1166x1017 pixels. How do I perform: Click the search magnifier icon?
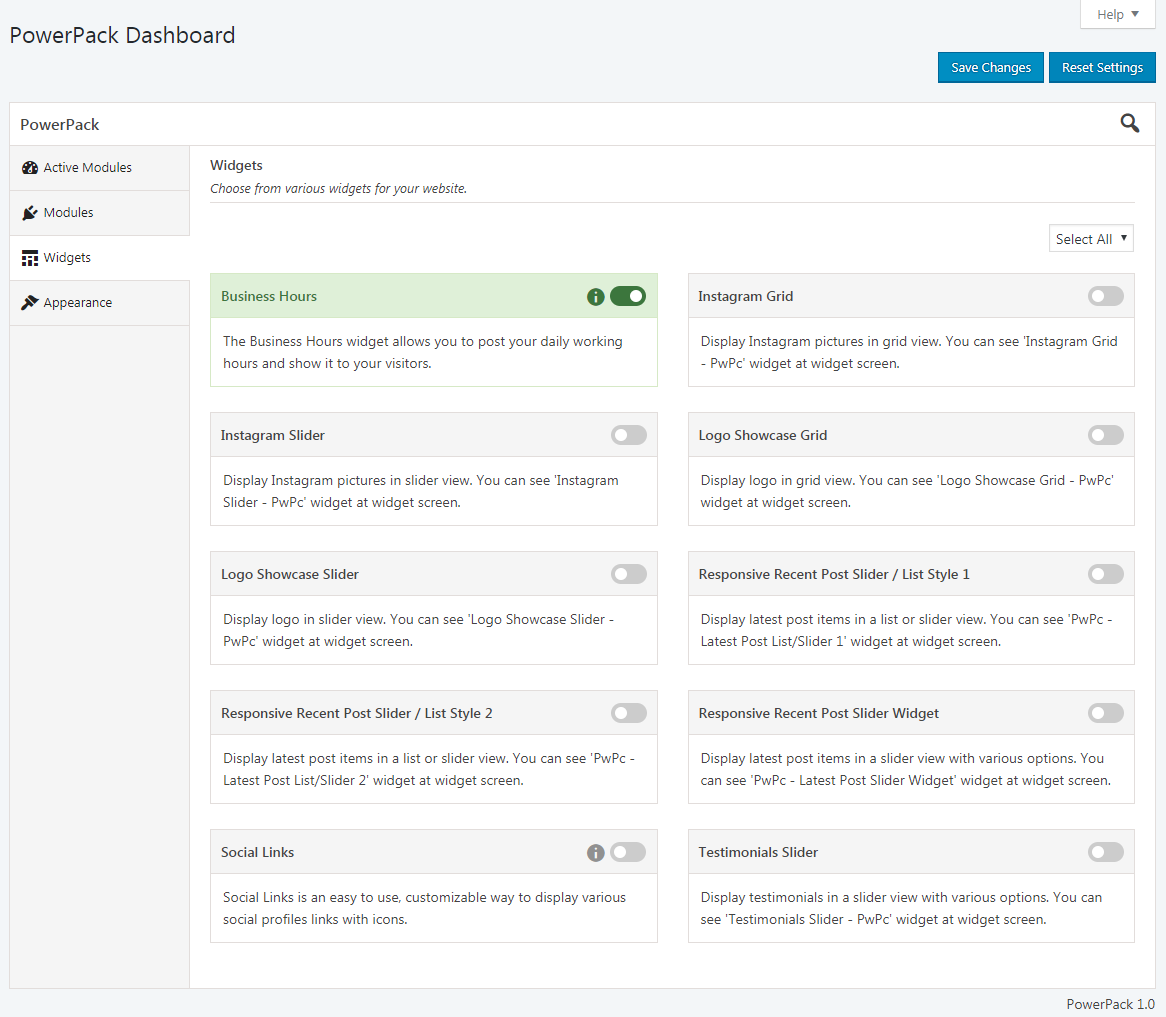tap(1130, 123)
